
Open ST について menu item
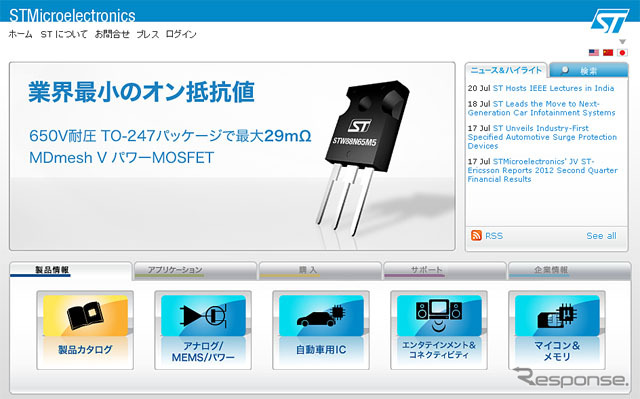coord(64,34)
